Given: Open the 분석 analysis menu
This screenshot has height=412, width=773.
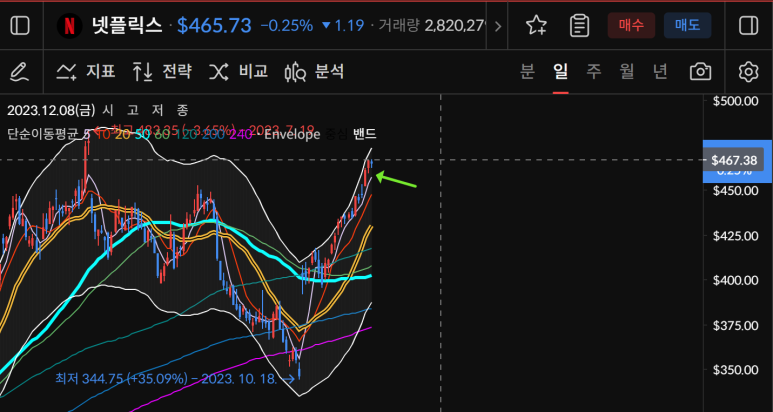Looking at the screenshot, I should click(x=315, y=72).
